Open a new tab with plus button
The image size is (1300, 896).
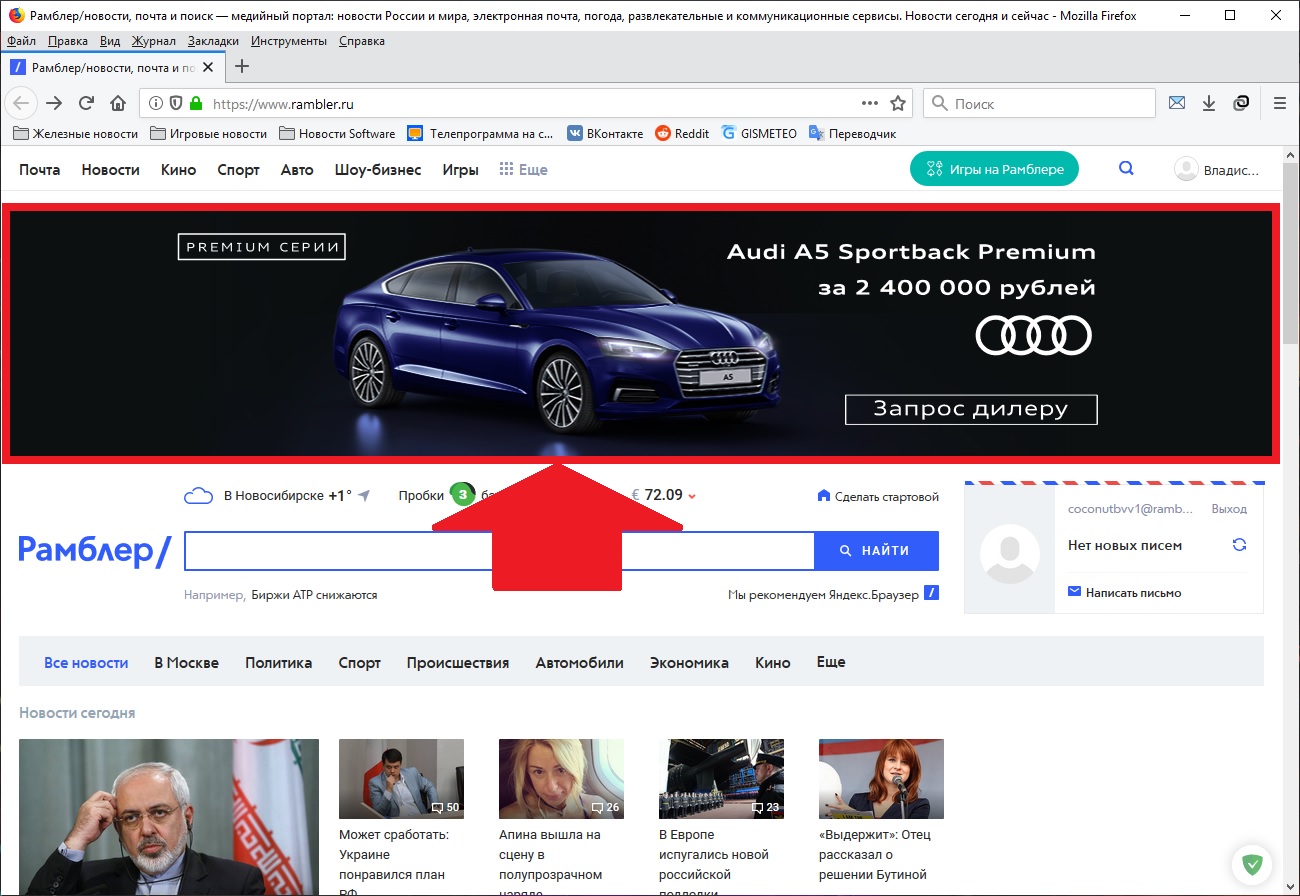pyautogui.click(x=241, y=67)
